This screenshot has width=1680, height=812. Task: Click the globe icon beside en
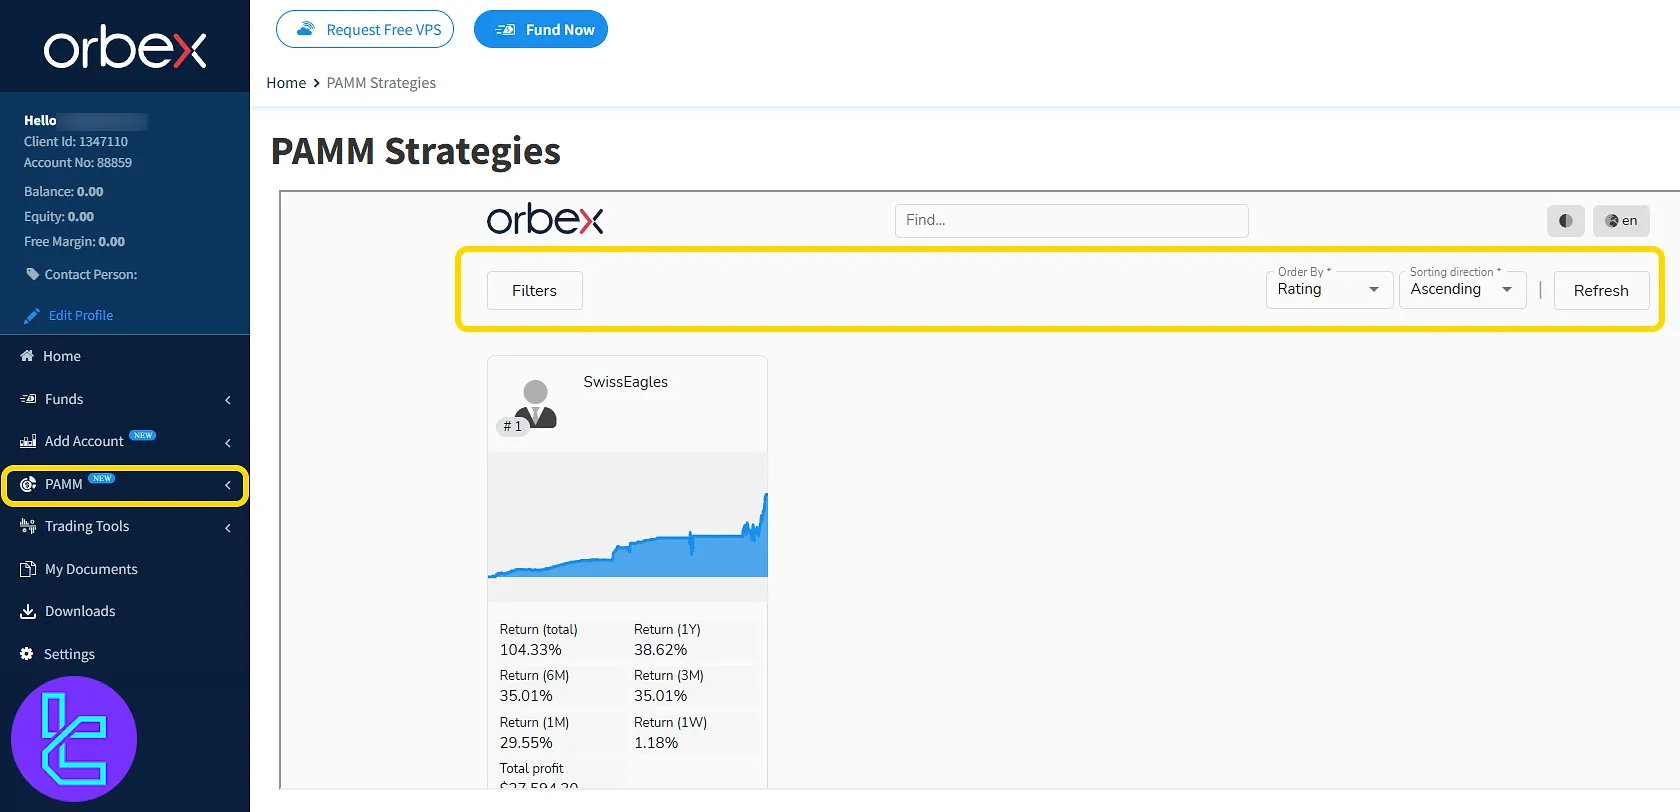pos(1612,221)
